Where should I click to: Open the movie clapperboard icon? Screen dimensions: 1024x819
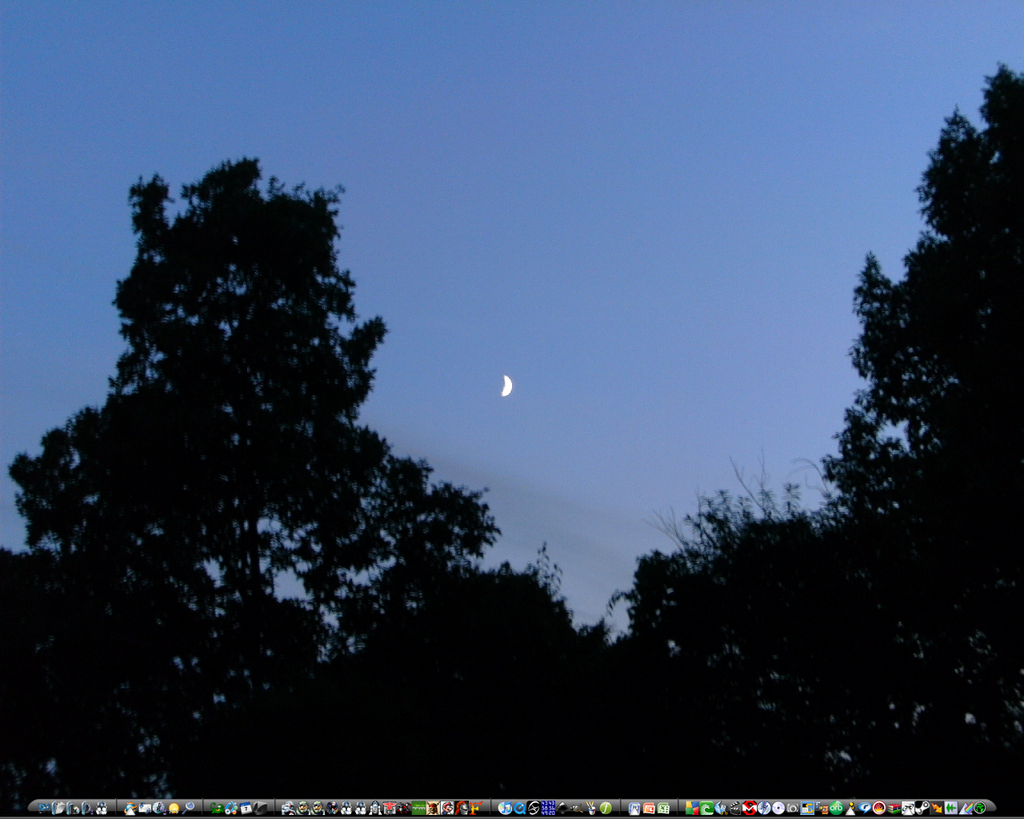click(x=735, y=808)
